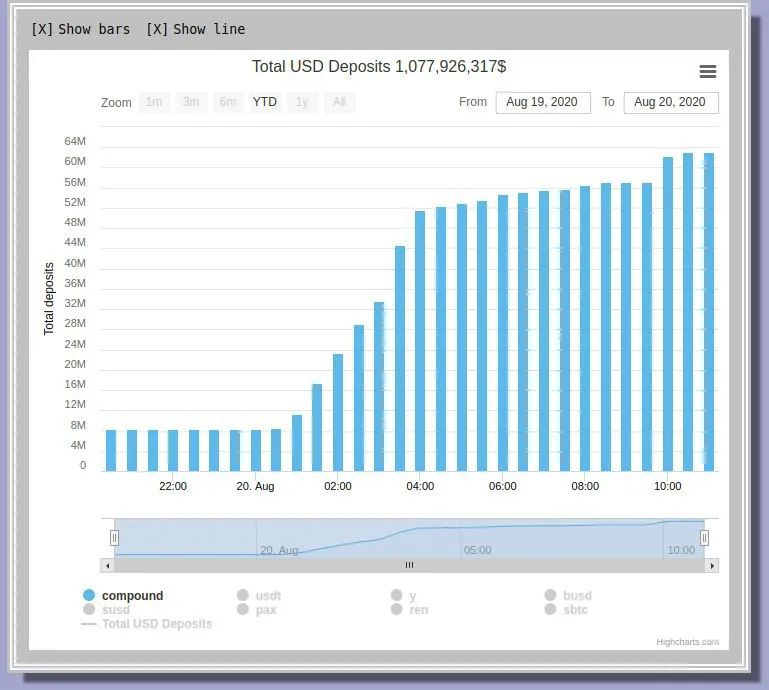Click navigator left scroll arrow
The height and width of the screenshot is (690, 769).
point(107,565)
